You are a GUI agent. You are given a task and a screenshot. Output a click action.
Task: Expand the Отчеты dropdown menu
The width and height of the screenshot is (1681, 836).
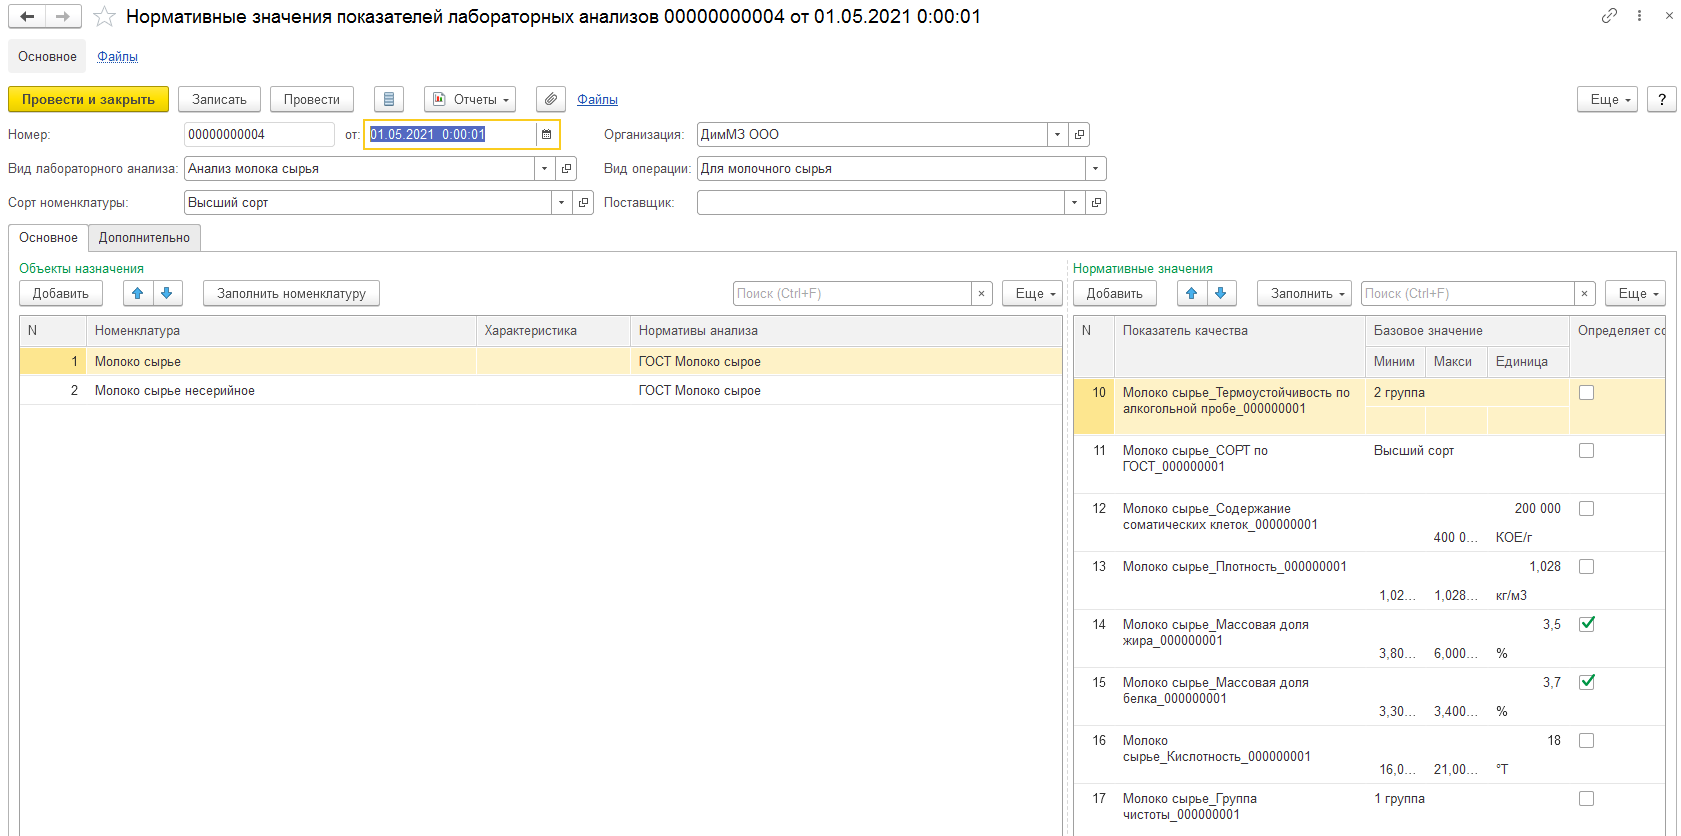[470, 99]
